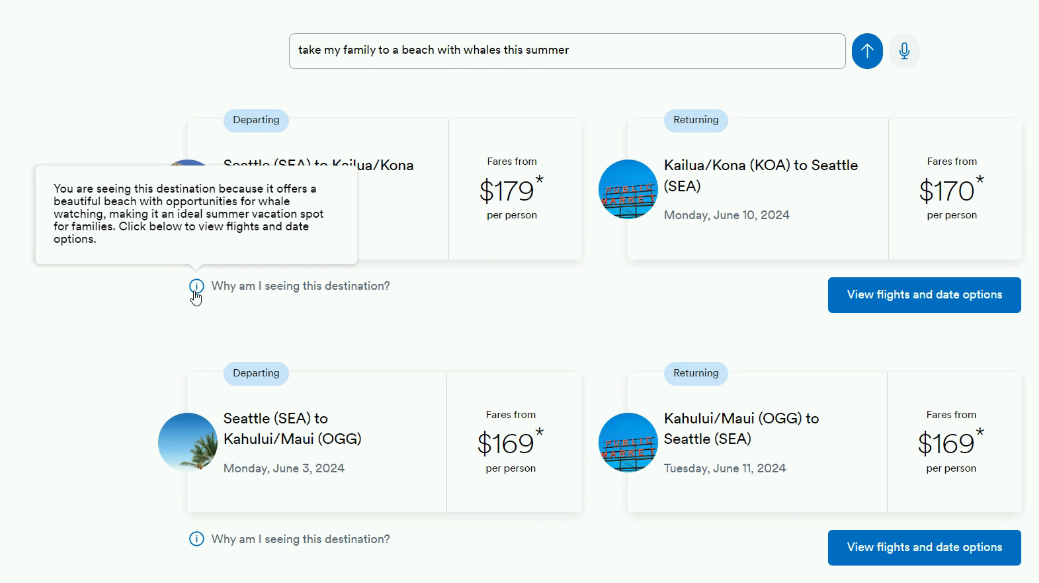
Task: Click the Kailua/Kona returning Public Market thumbnail
Action: (628, 189)
